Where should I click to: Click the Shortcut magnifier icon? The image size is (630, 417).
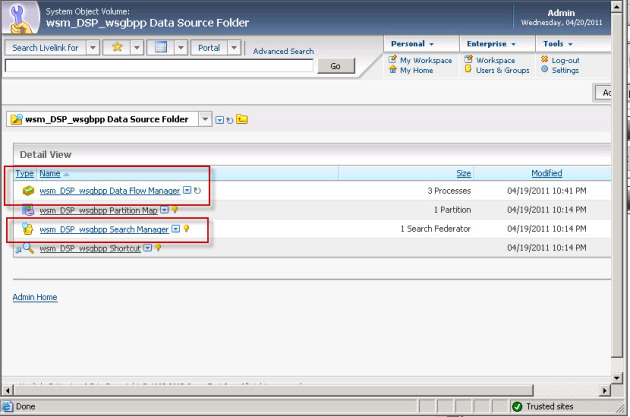26,248
